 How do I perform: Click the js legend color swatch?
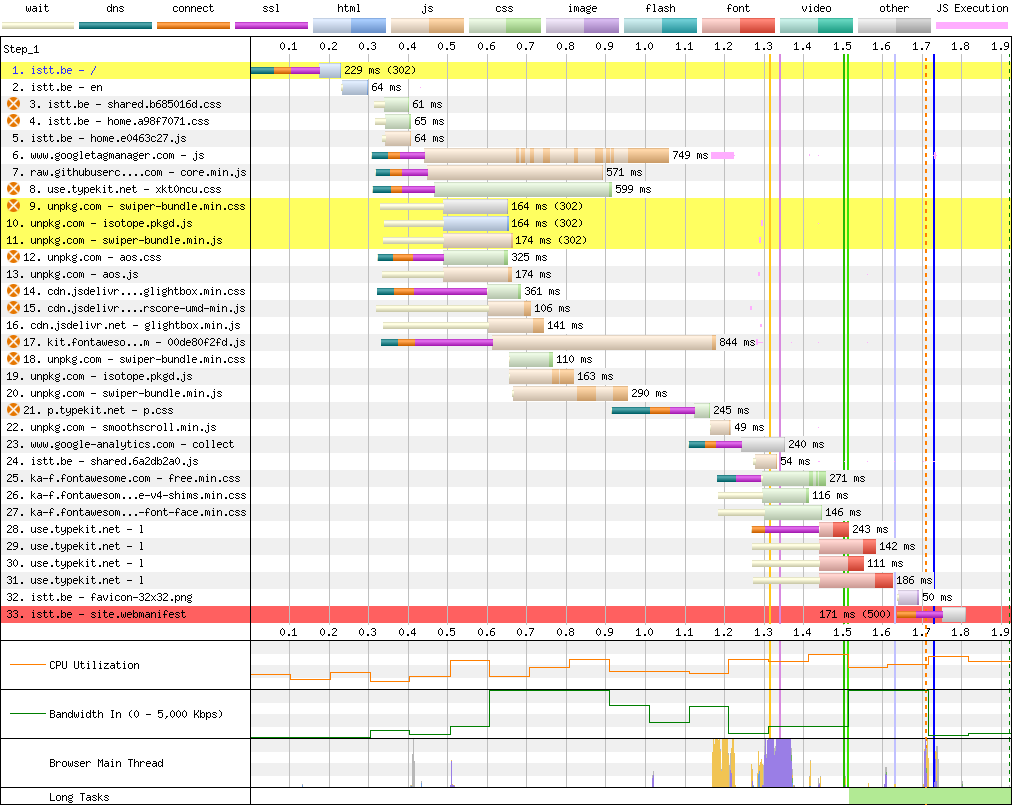(x=427, y=26)
